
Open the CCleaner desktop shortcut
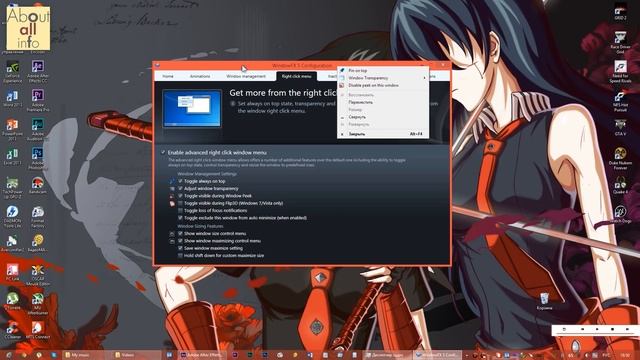pos(12,329)
